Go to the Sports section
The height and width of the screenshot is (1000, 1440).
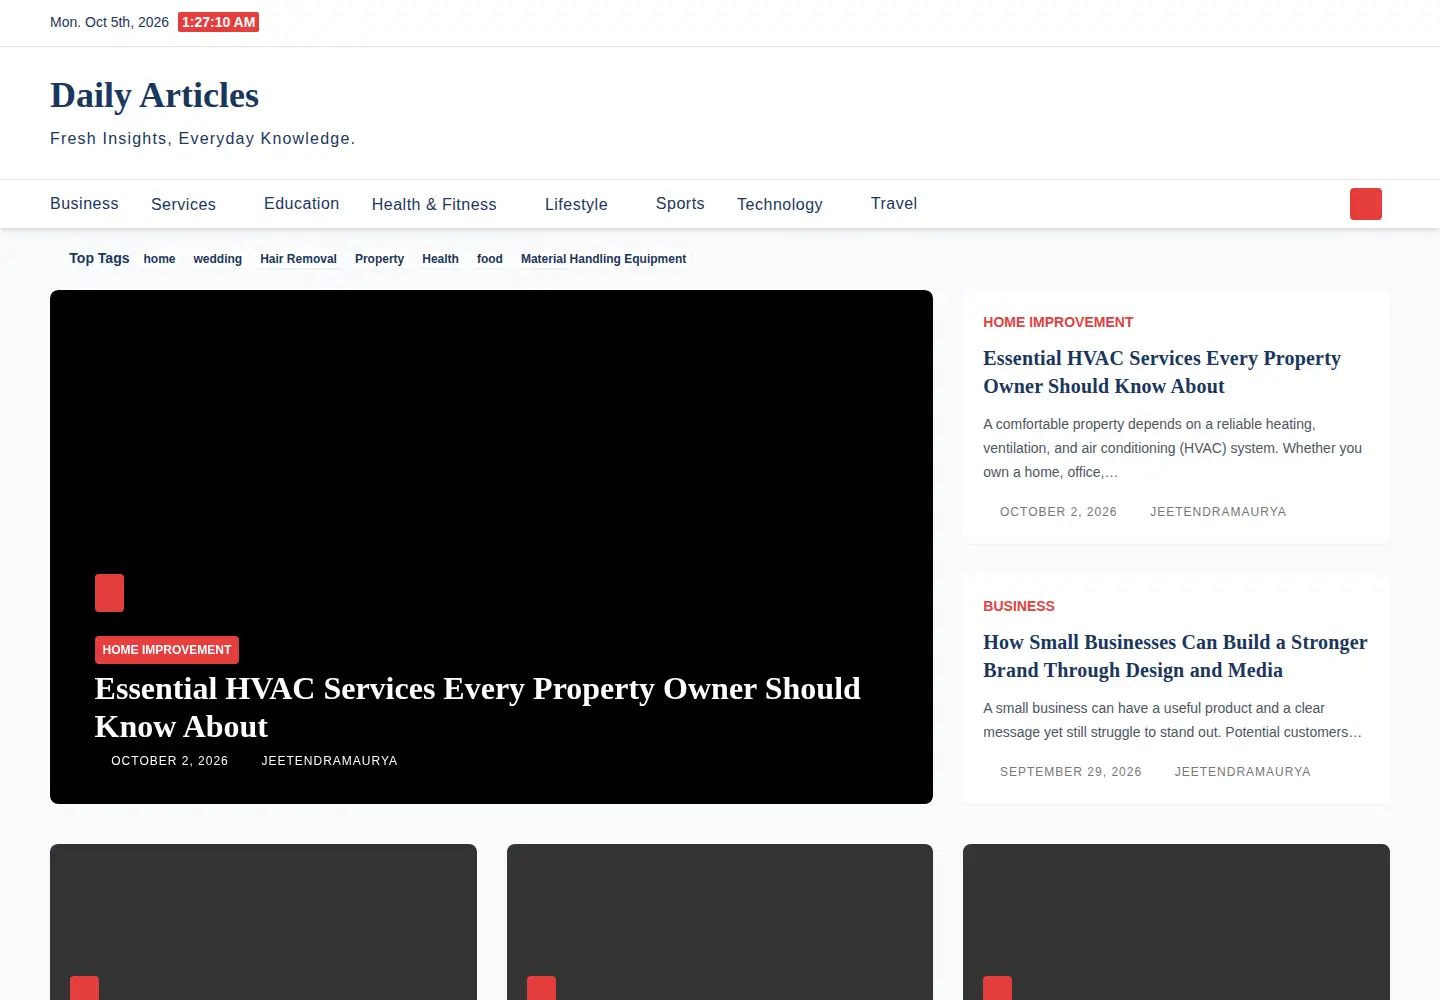tap(680, 203)
